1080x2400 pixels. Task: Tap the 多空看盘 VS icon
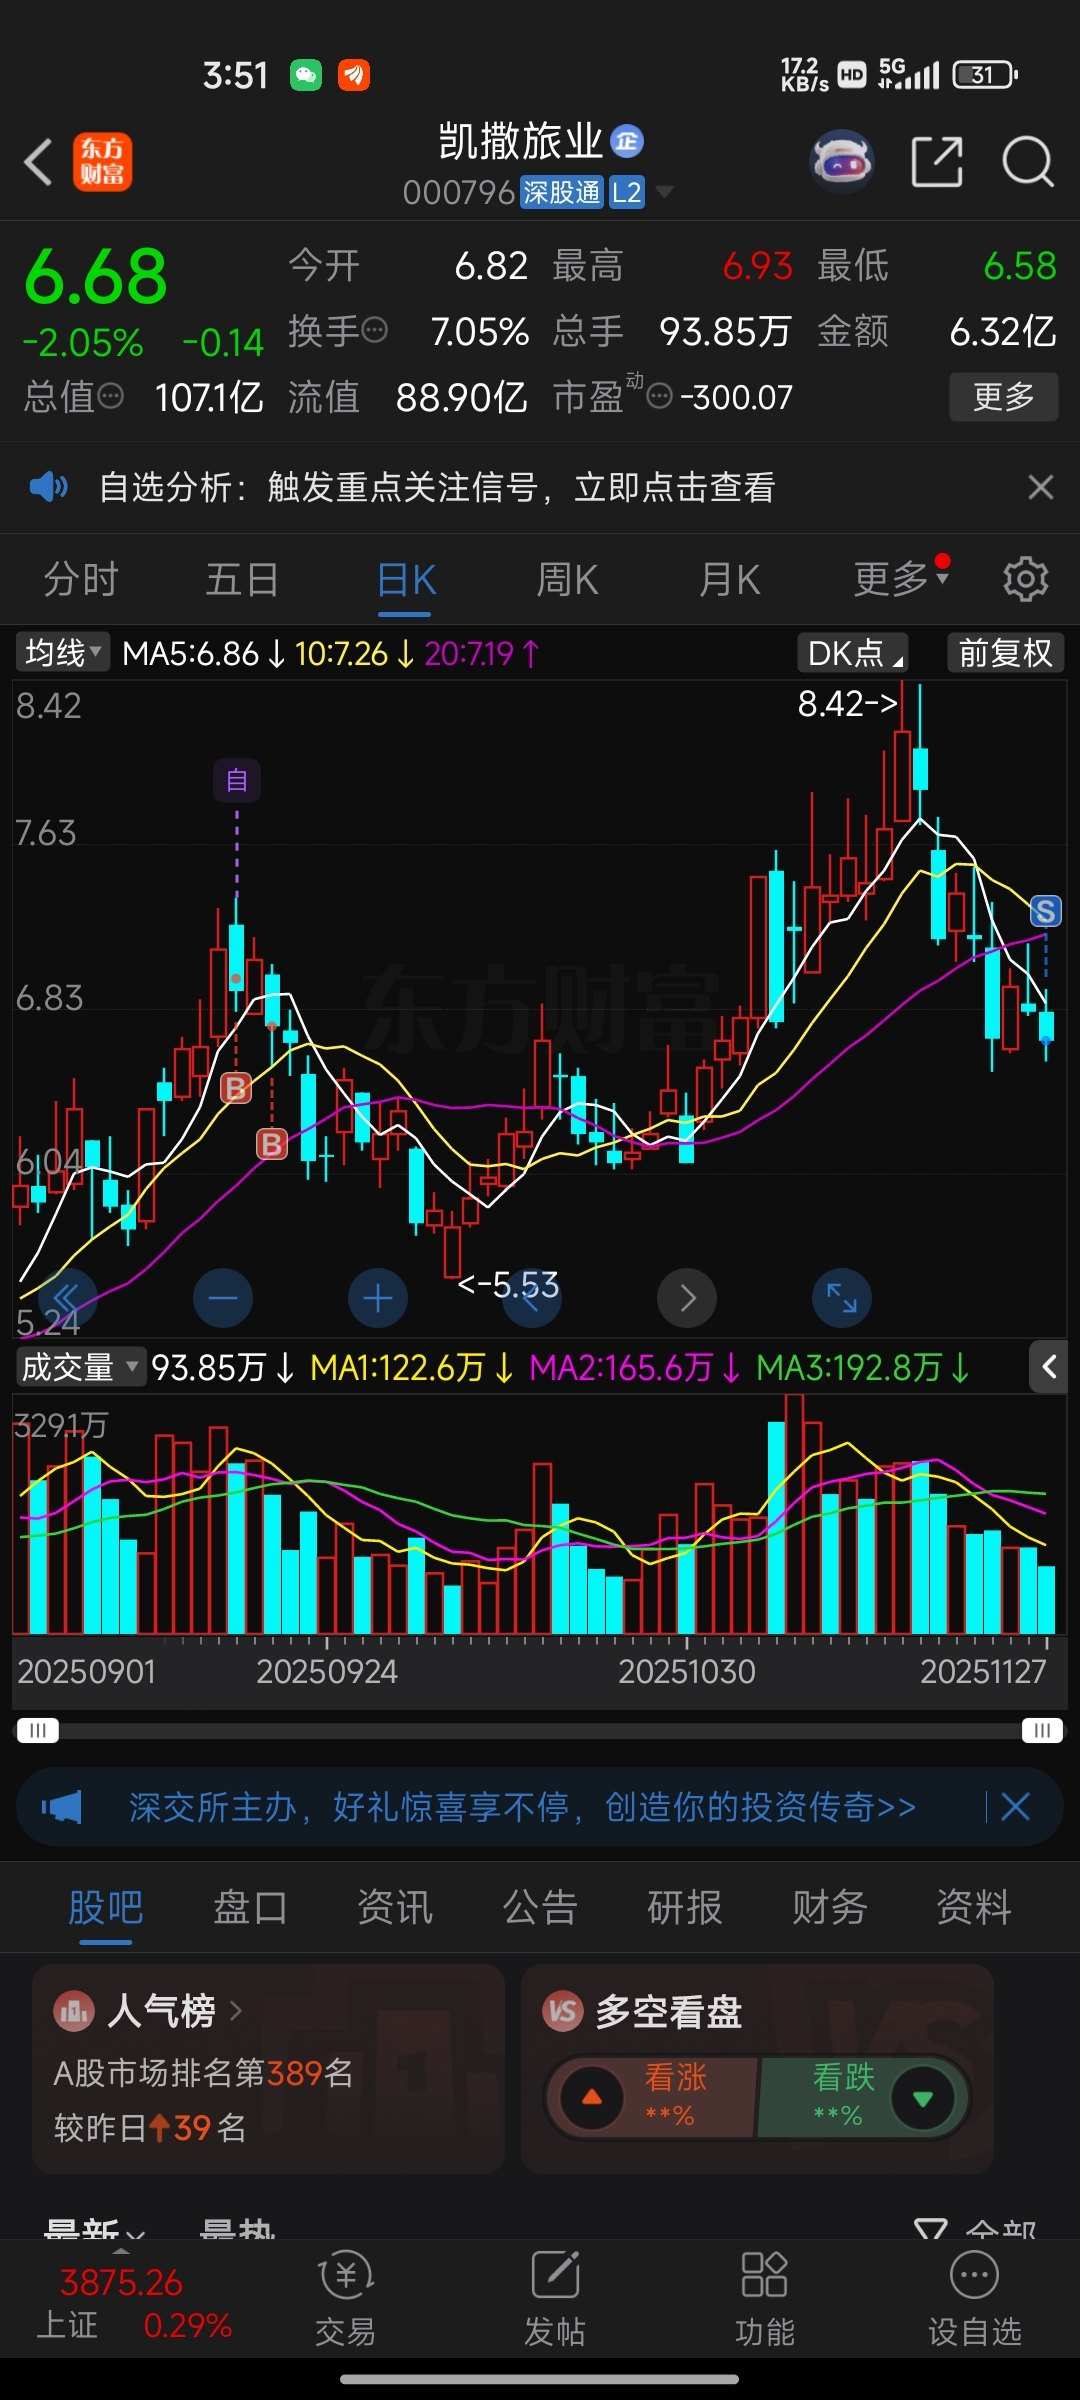coord(563,2011)
